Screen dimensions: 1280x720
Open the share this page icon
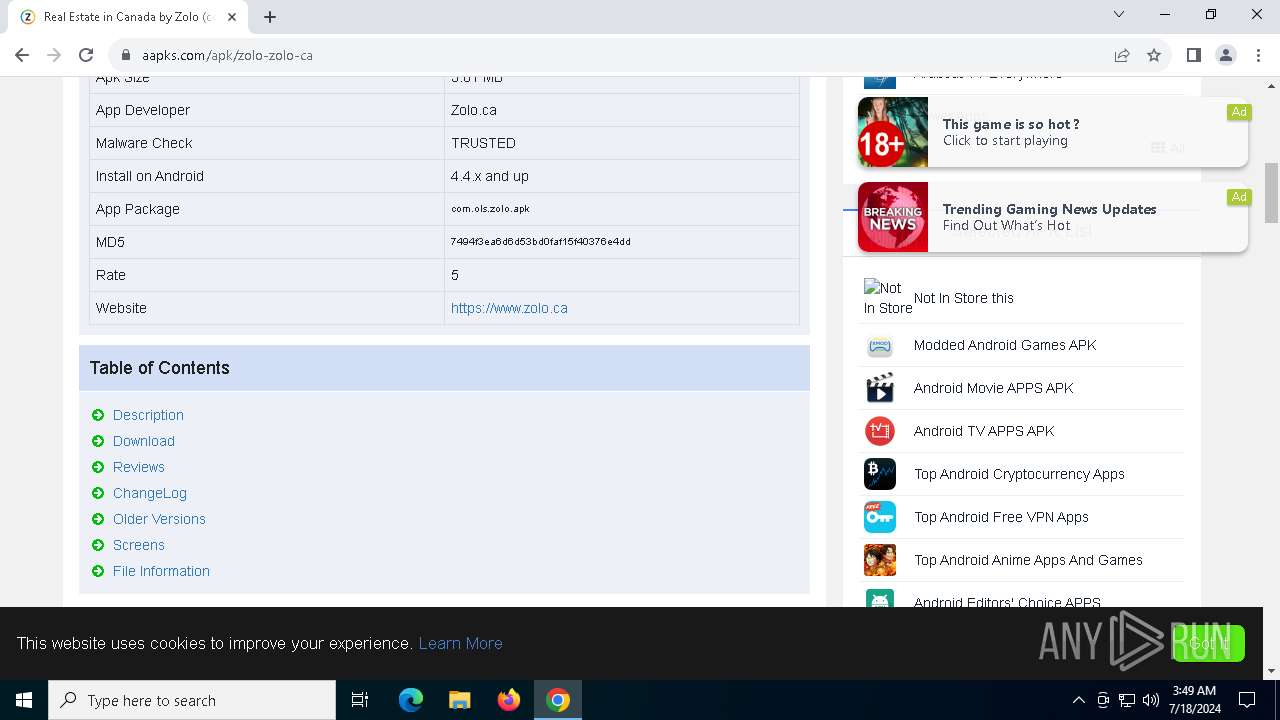(1122, 55)
